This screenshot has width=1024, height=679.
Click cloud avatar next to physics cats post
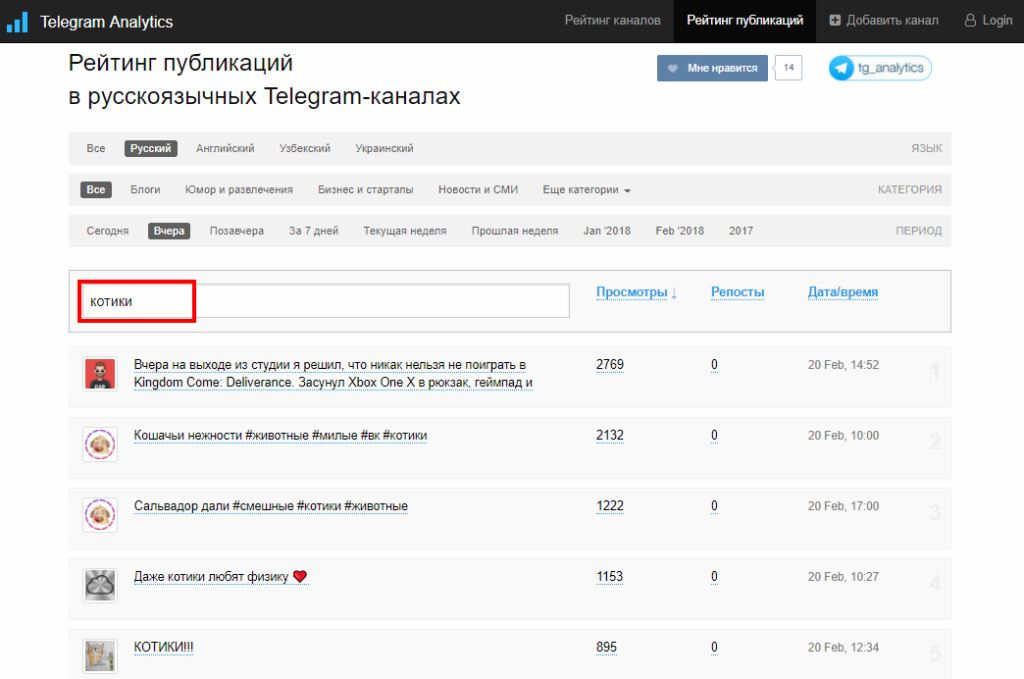pyautogui.click(x=100, y=585)
